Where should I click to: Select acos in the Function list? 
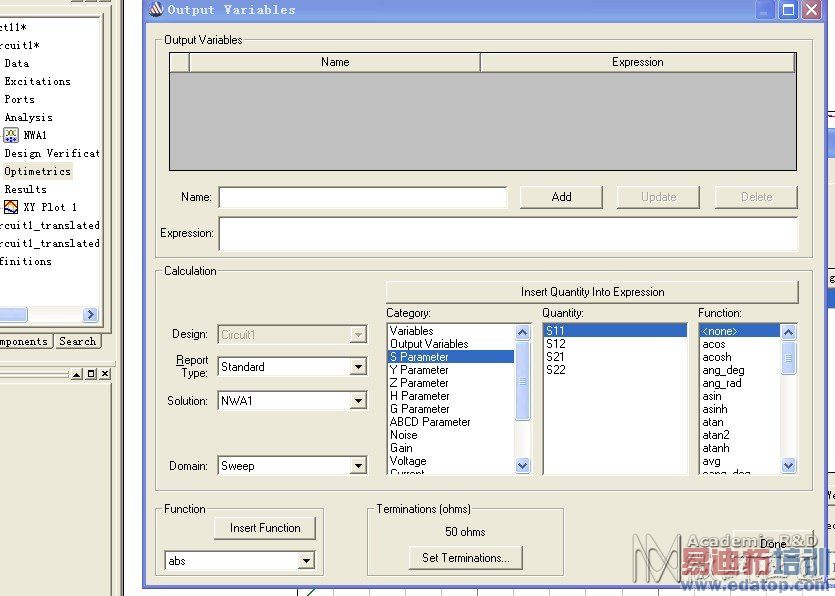click(x=739, y=344)
